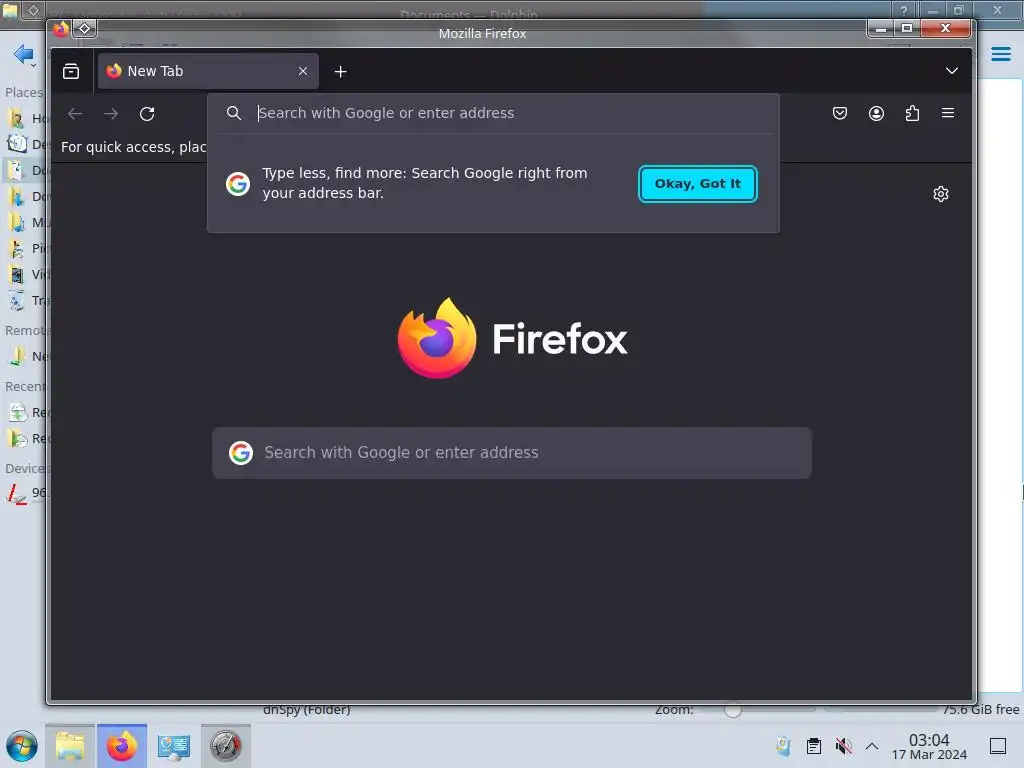Screen dimensions: 1024x768
Task: Go back one page in Firefox
Action: [x=75, y=114]
